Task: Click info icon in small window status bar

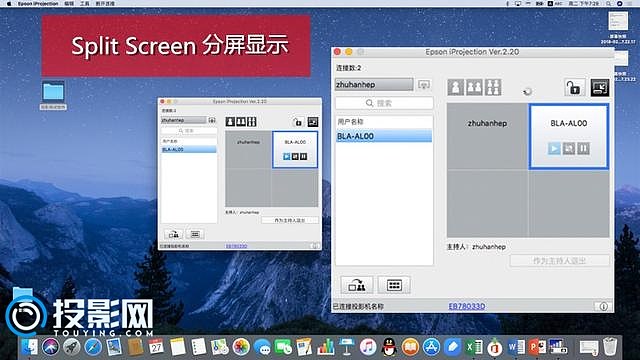Action: click(x=315, y=246)
